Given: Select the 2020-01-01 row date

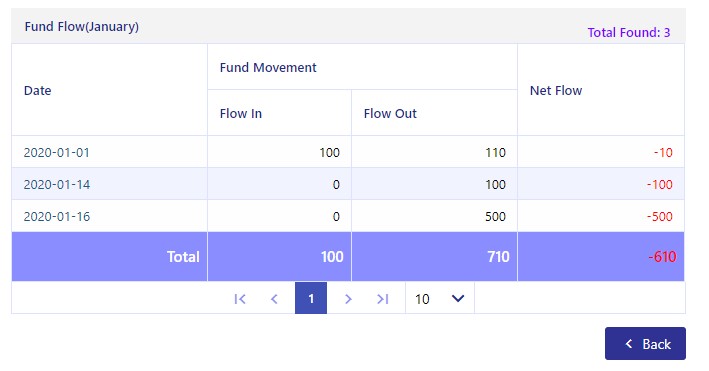Looking at the screenshot, I should click(57, 152).
